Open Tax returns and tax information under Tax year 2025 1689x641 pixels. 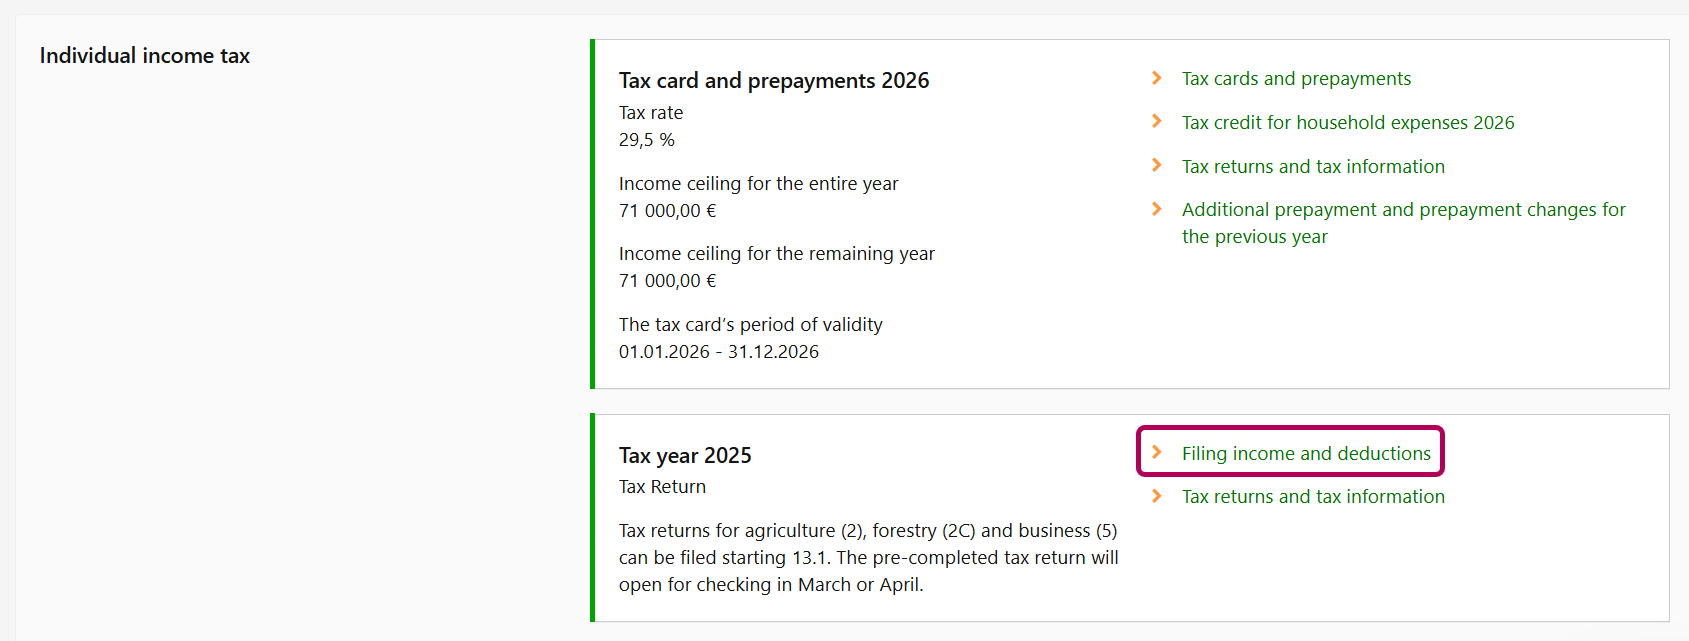(1312, 497)
